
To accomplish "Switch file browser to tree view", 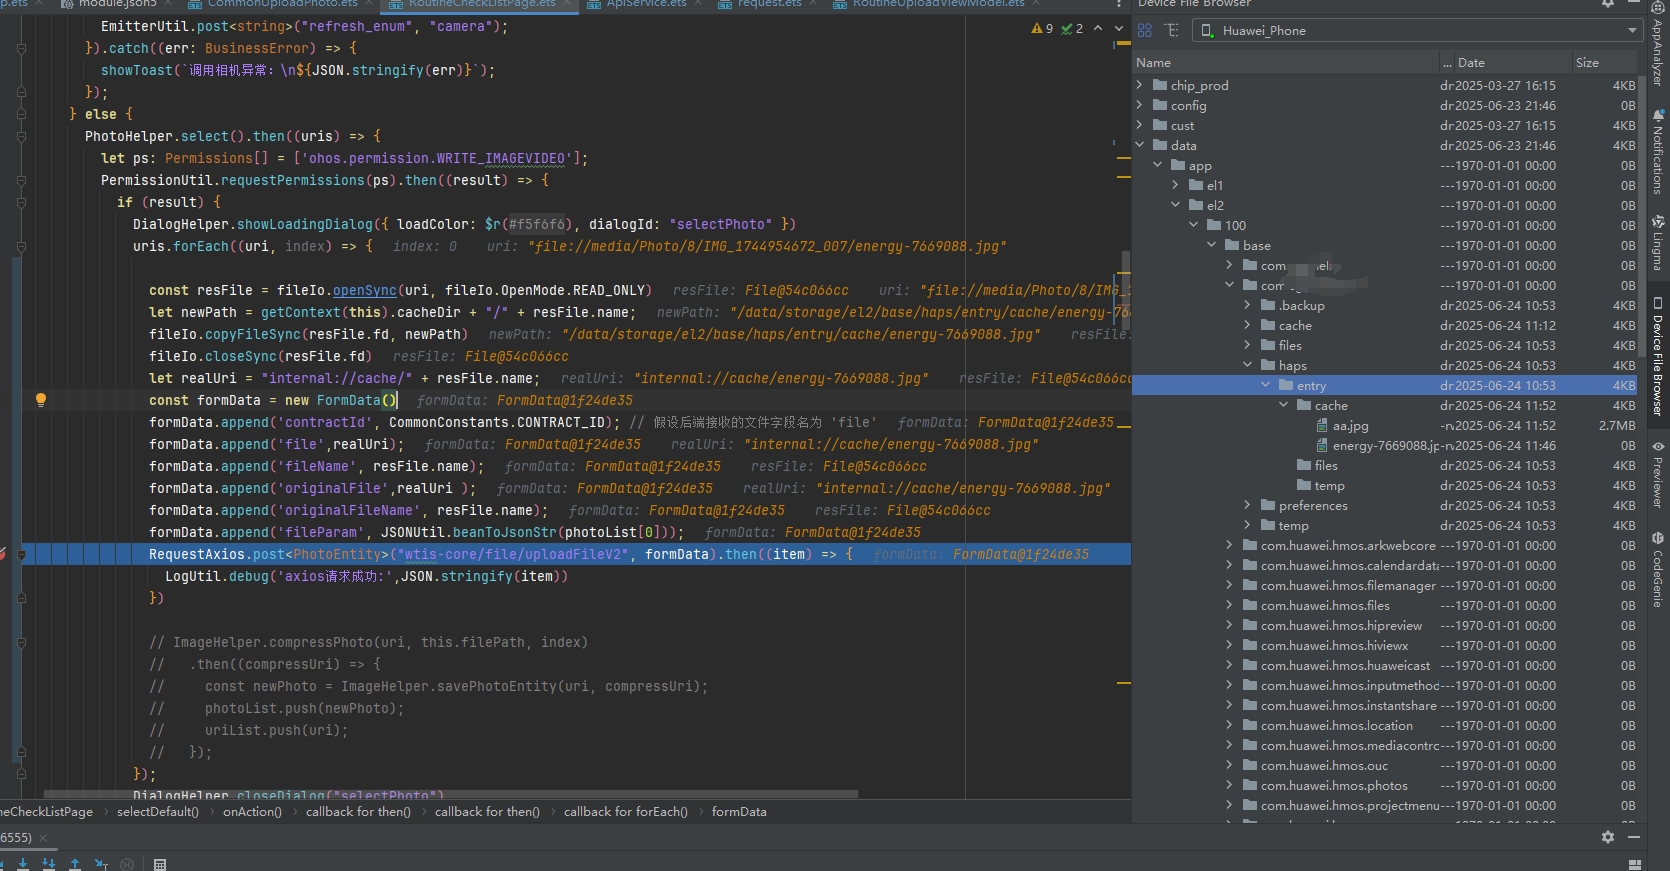I will tap(1172, 31).
